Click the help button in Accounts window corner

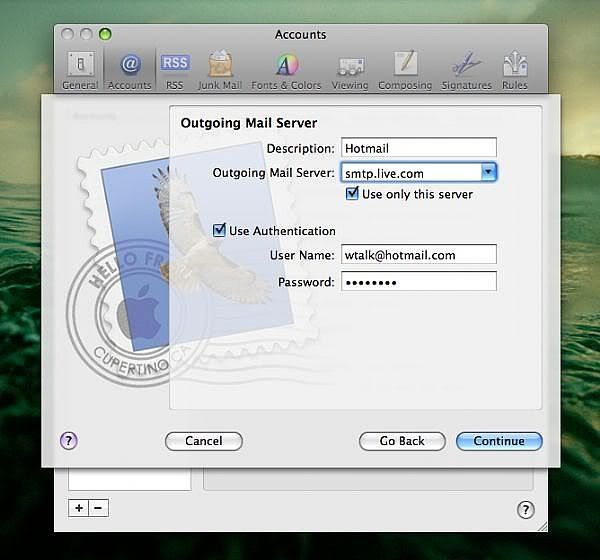[x=526, y=509]
